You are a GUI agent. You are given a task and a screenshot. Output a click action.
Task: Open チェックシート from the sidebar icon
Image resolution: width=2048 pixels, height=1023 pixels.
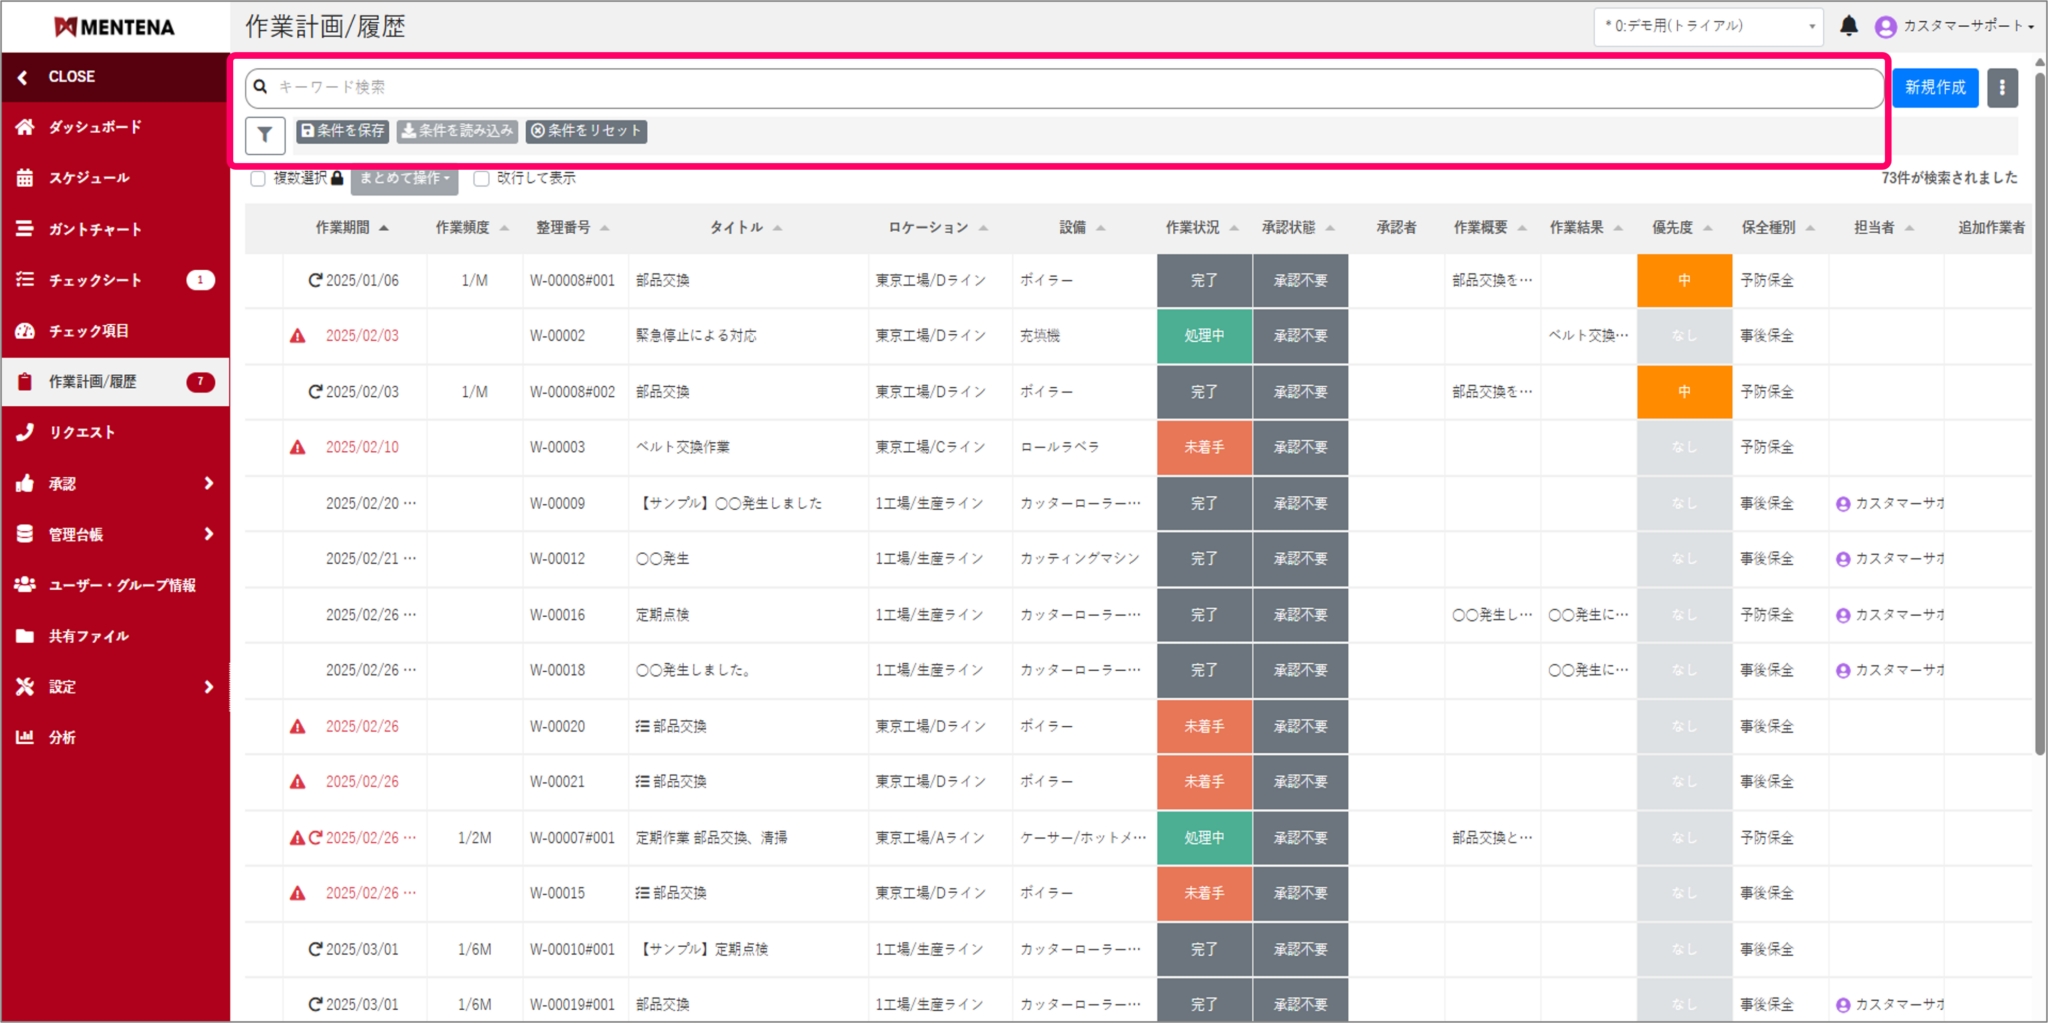[24, 280]
